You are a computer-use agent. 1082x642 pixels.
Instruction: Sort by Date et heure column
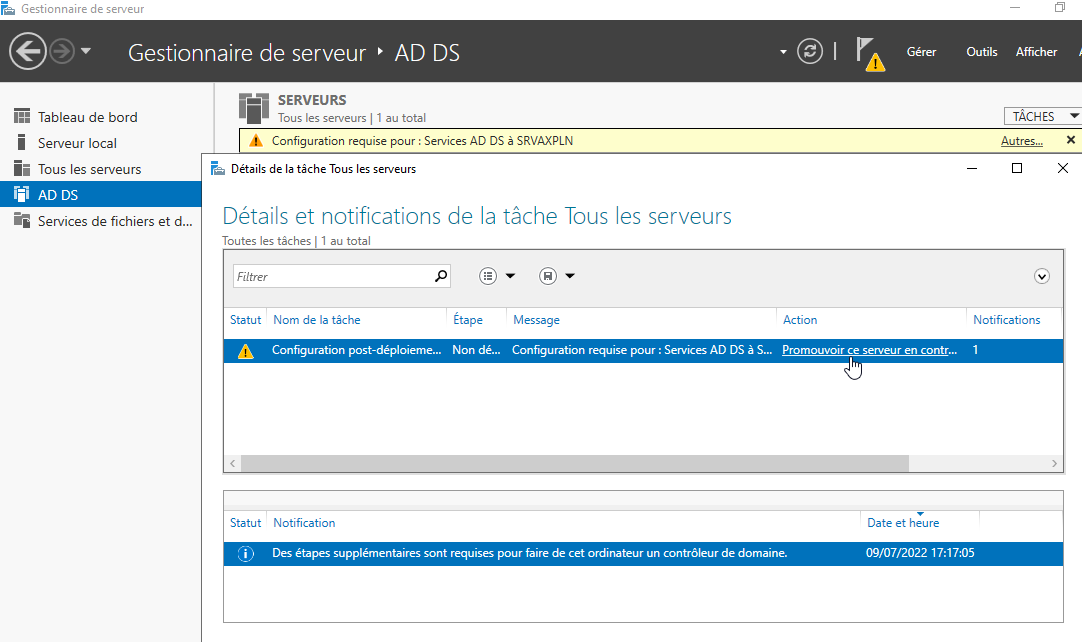[903, 523]
